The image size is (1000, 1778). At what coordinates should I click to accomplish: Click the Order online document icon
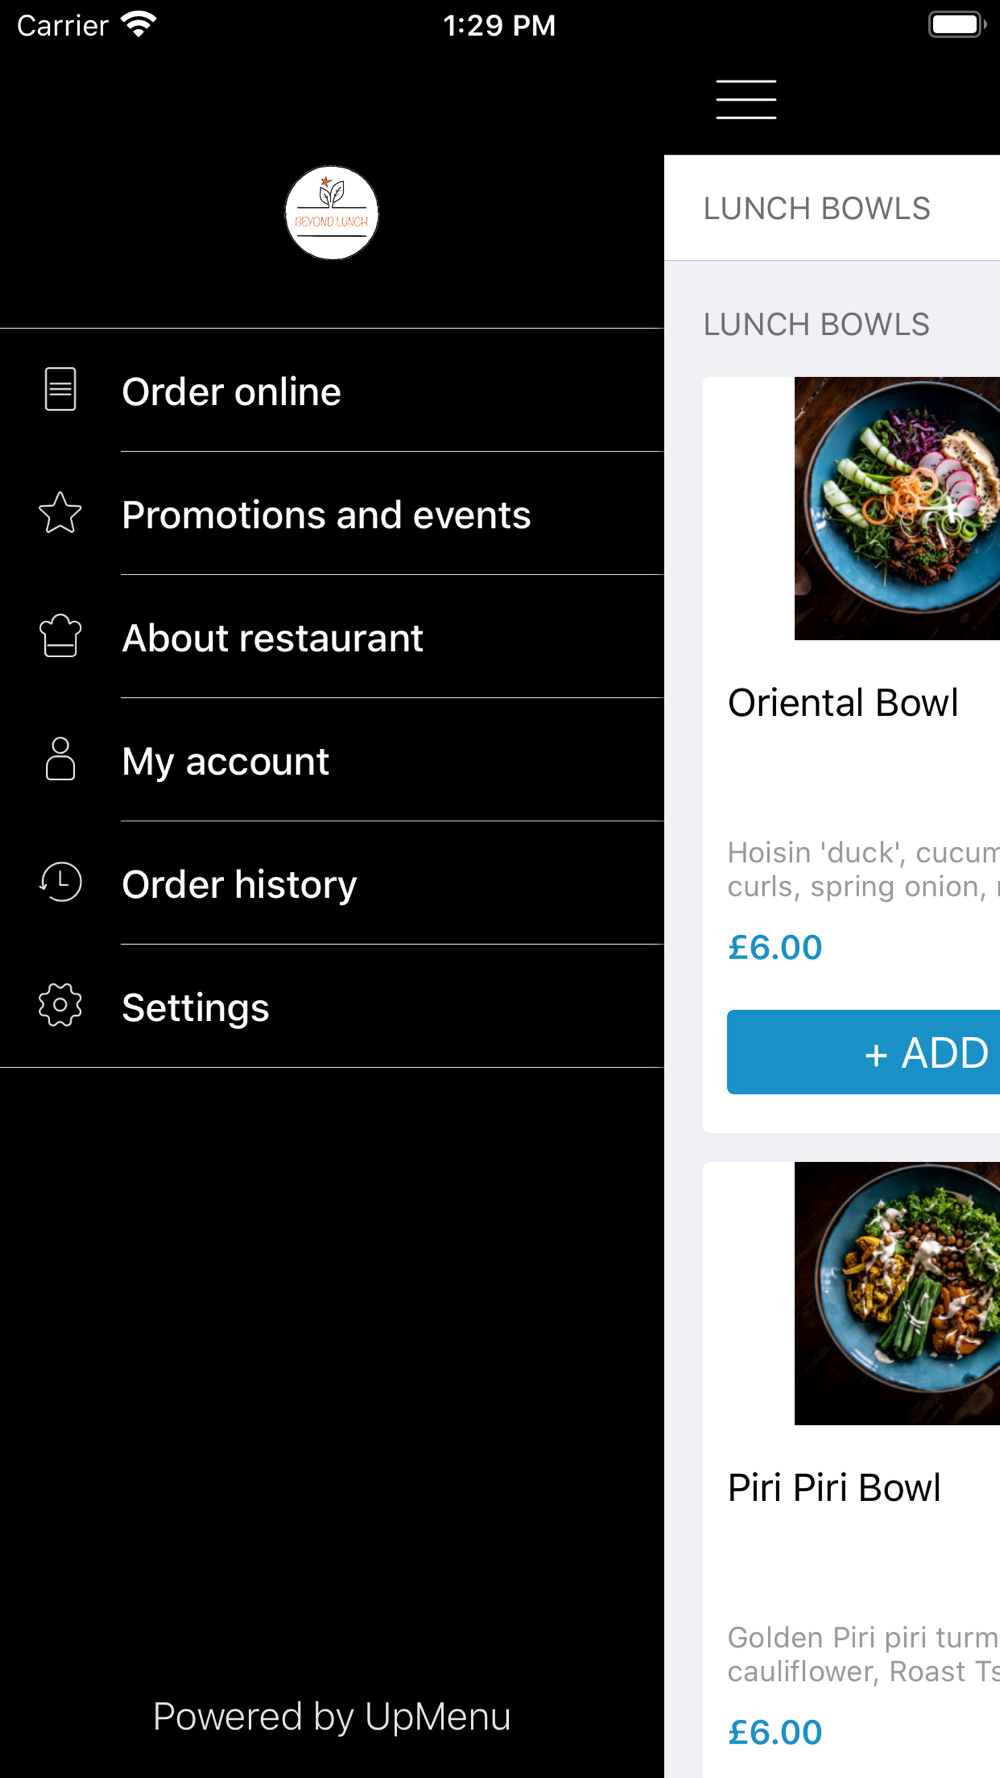pos(60,389)
